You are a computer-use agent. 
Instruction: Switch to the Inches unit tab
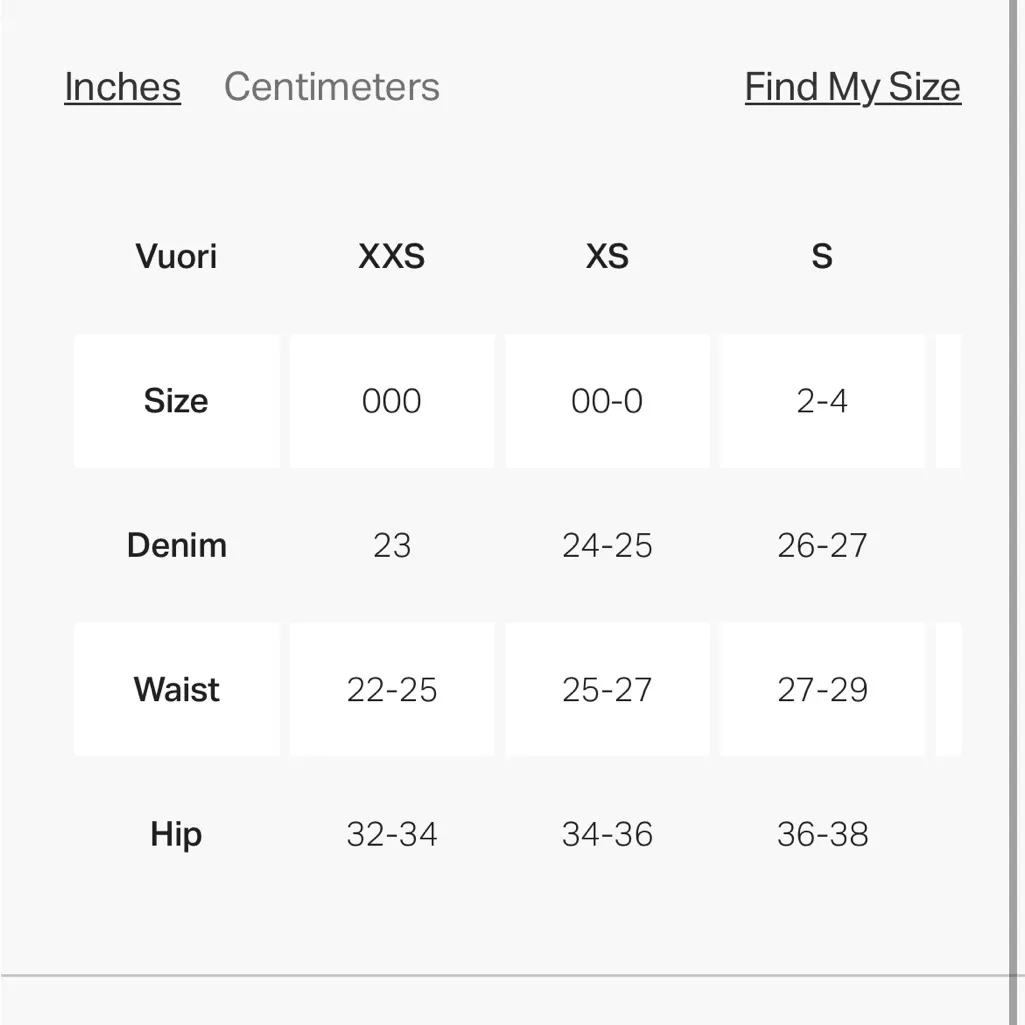(122, 87)
